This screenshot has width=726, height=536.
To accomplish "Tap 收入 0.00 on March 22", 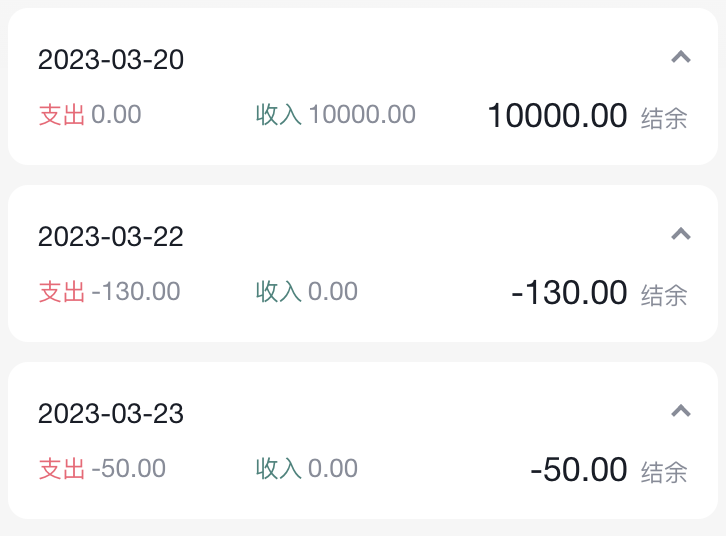I will [x=306, y=292].
